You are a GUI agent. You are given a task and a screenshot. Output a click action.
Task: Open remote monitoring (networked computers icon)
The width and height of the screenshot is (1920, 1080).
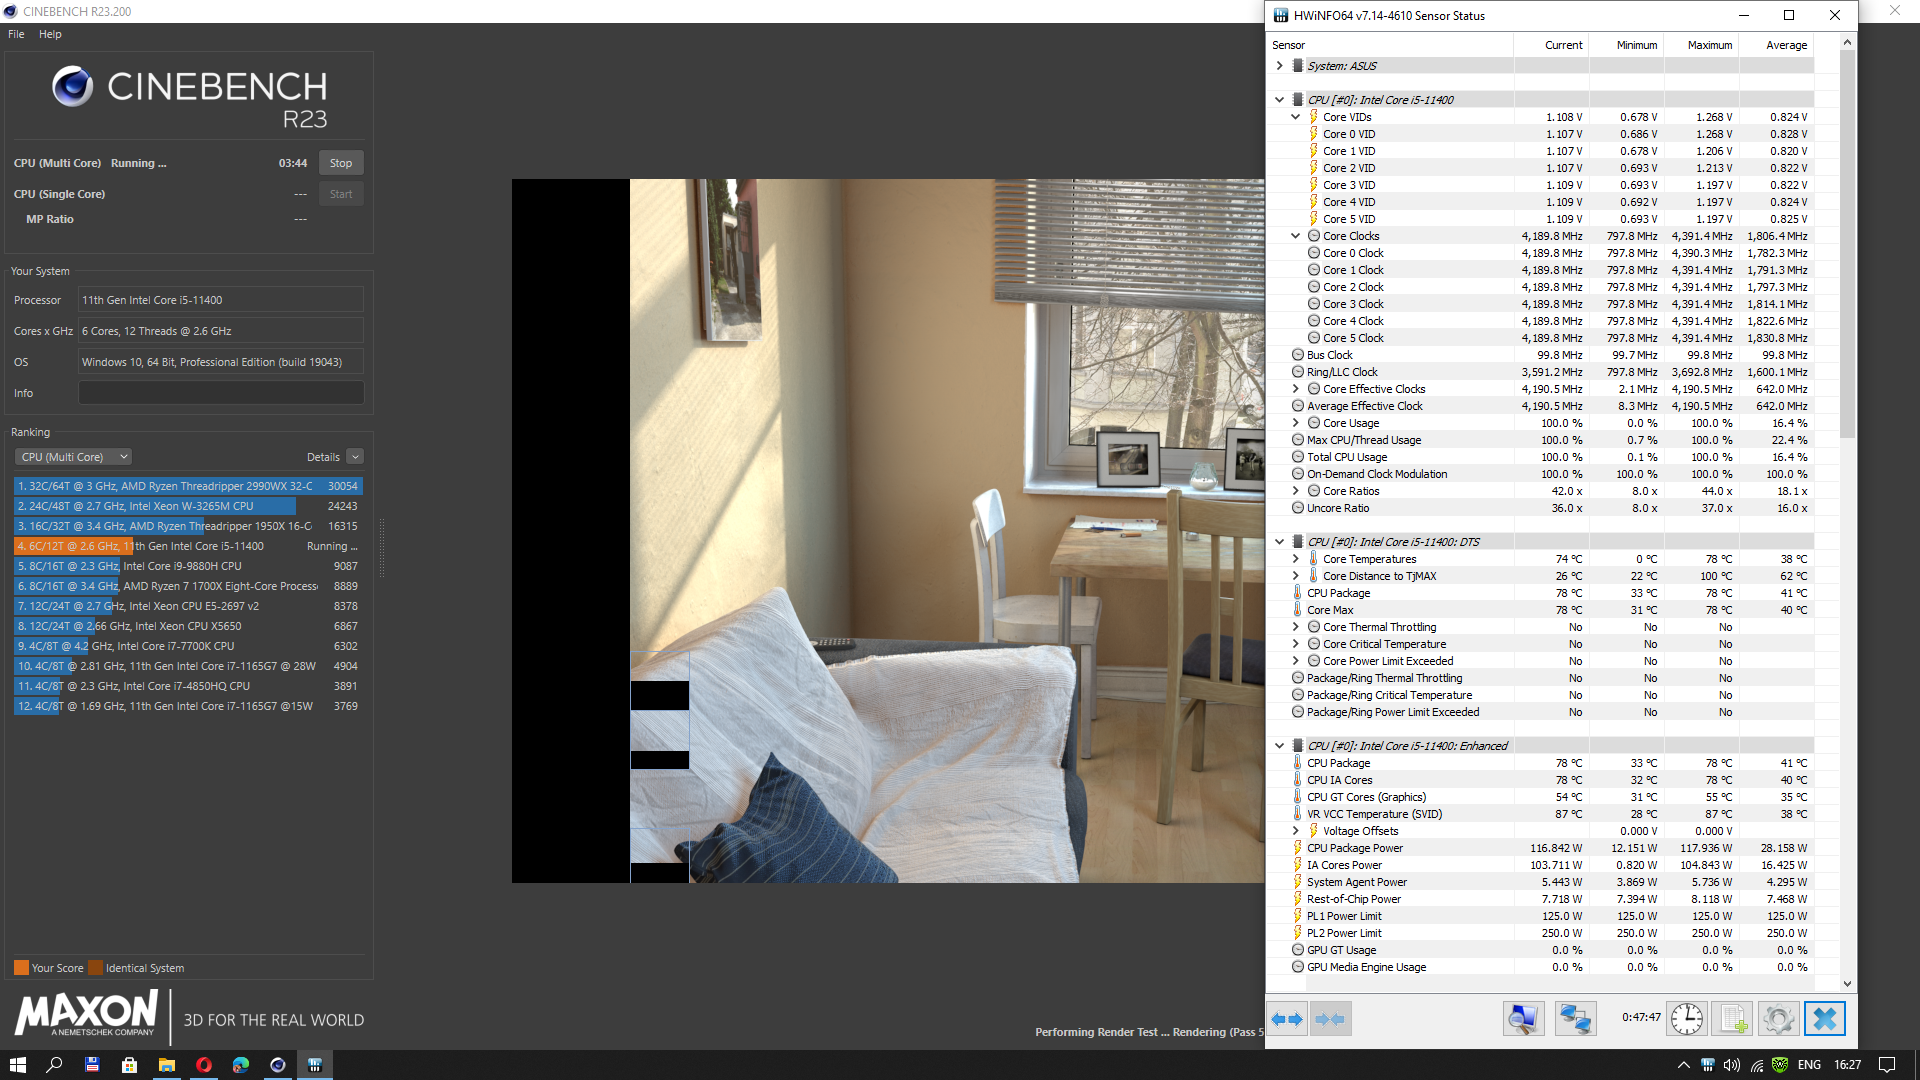[x=1575, y=1019]
